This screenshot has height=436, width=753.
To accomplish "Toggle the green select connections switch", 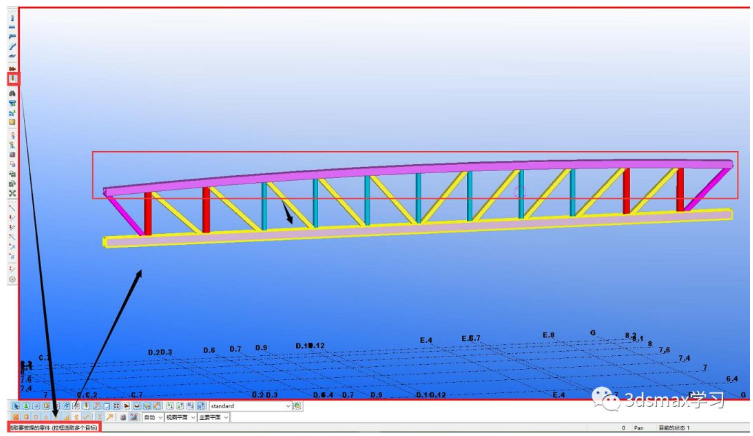I will (x=25, y=406).
